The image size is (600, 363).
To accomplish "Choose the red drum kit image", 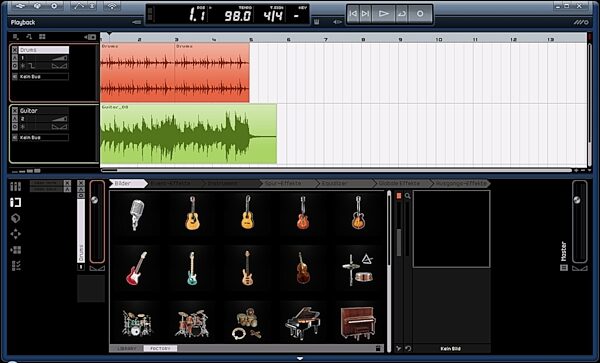I will coord(192,324).
